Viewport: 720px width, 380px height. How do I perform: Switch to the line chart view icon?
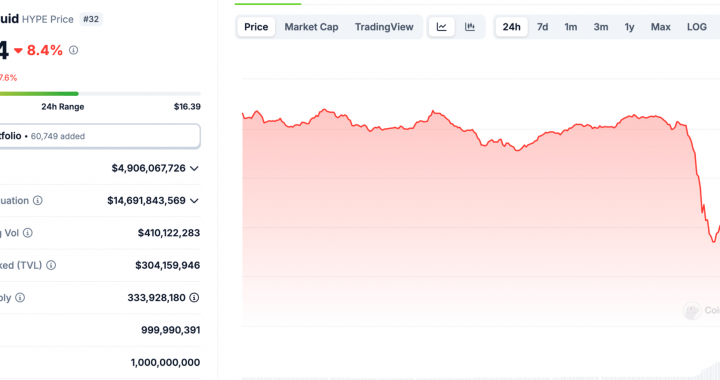[441, 27]
